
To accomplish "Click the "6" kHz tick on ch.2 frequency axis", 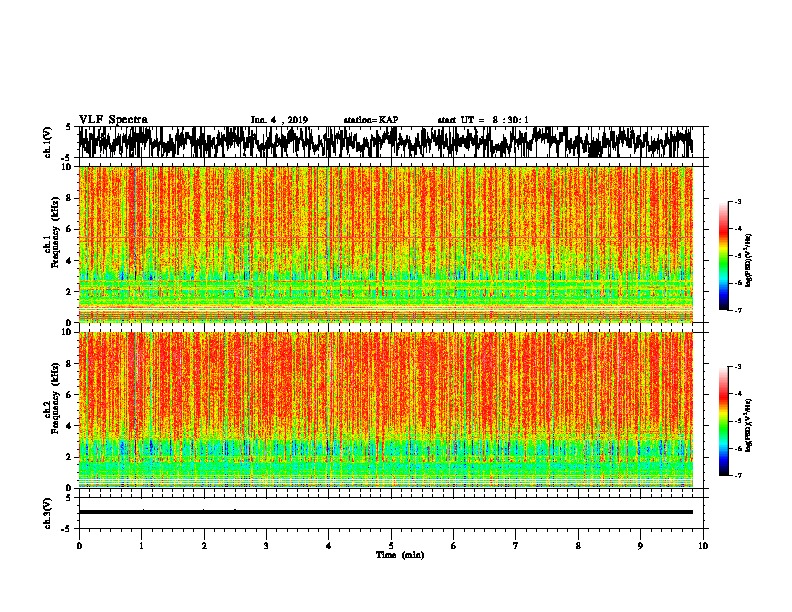I will (70, 395).
